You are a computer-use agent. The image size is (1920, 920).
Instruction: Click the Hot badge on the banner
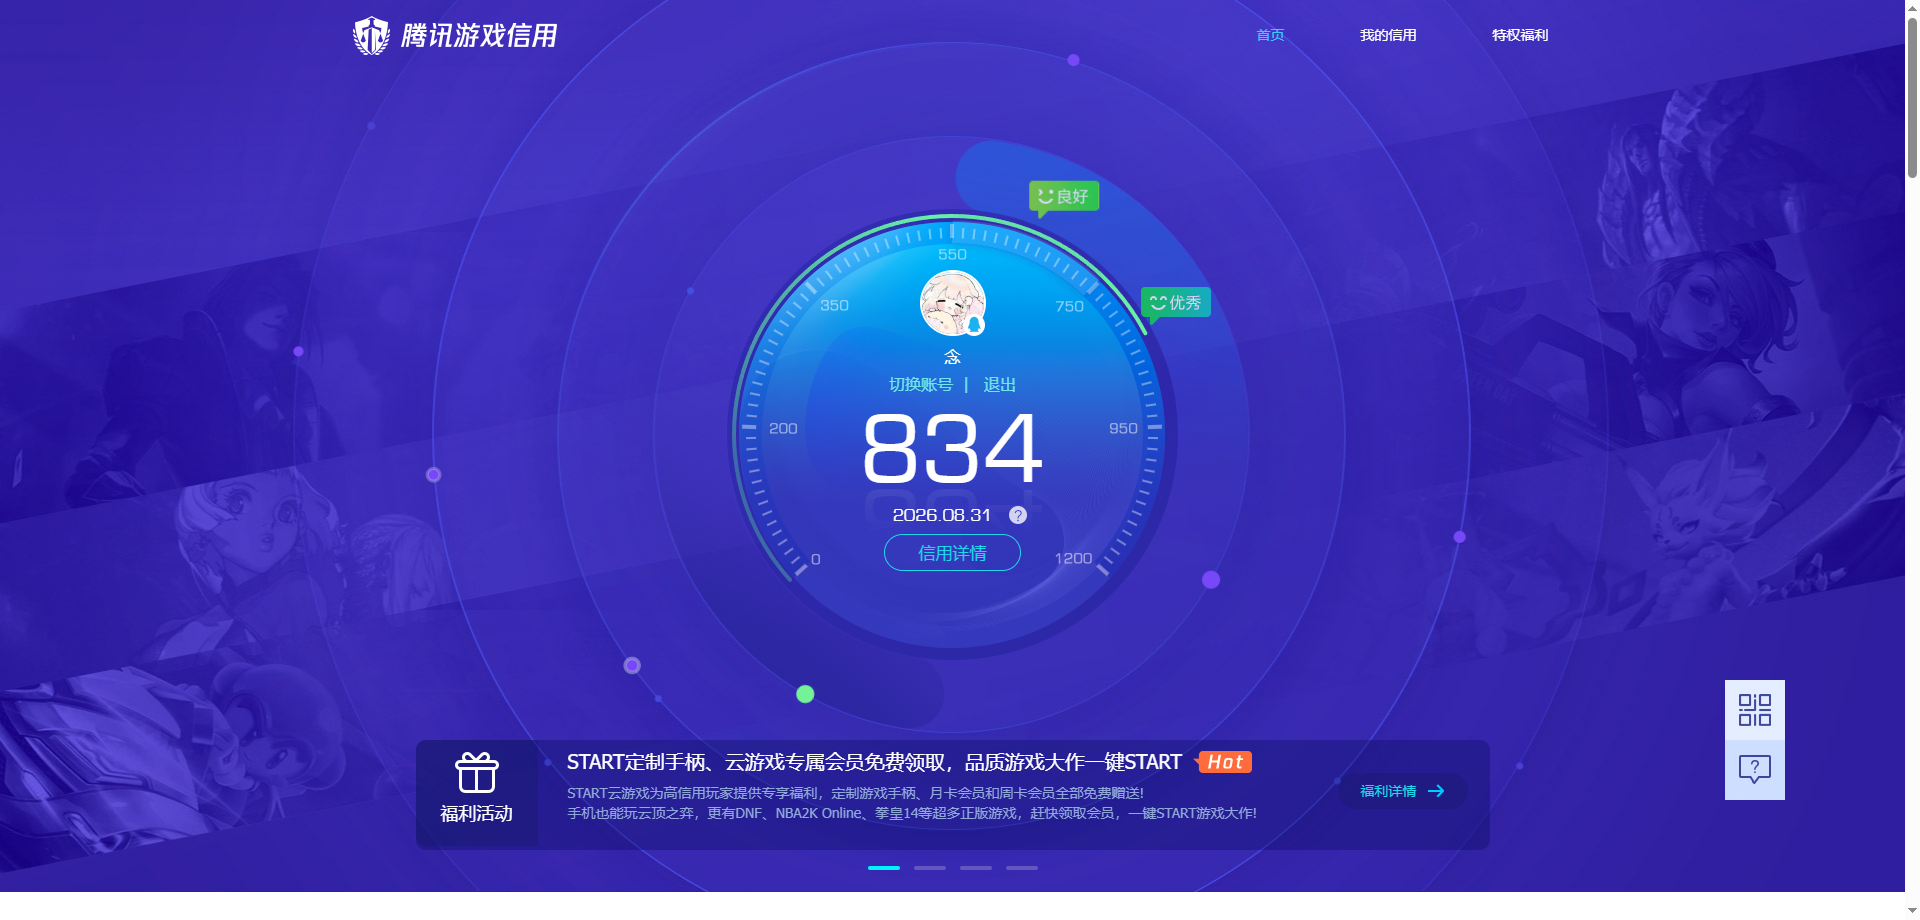click(x=1224, y=762)
